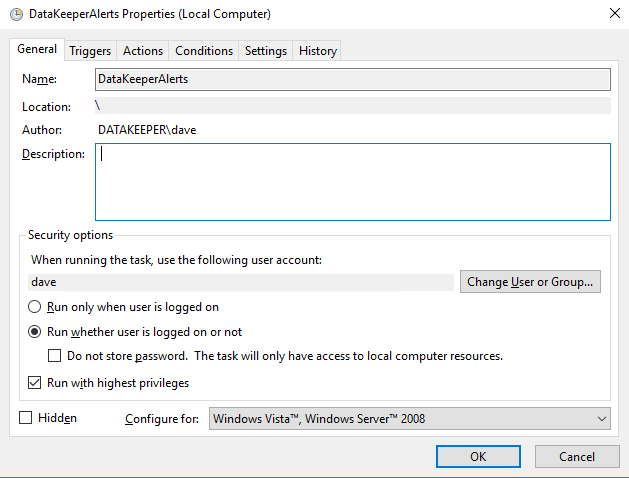This screenshot has height=478, width=629.
Task: Click the clock icon in title bar
Action: point(13,14)
